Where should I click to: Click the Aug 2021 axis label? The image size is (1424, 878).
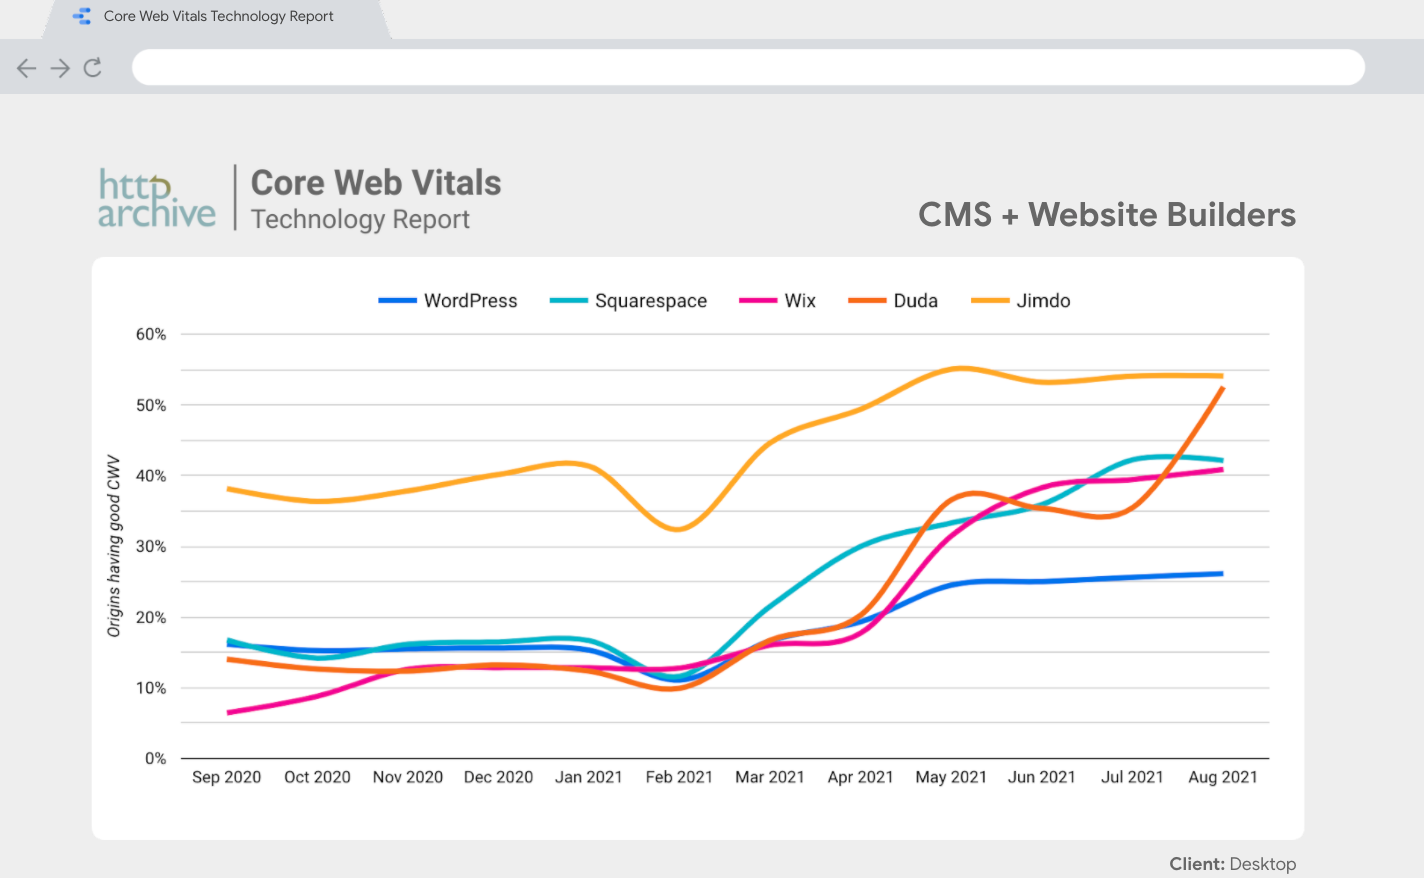click(1223, 777)
